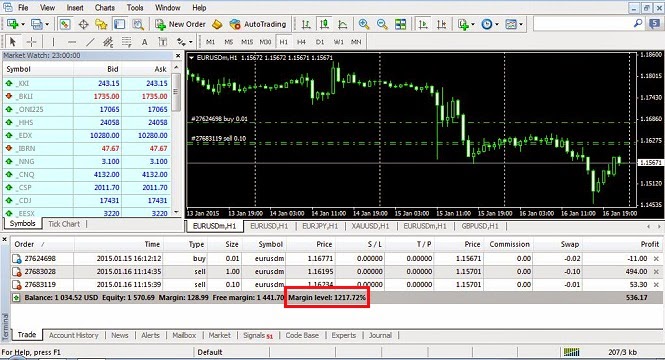Open the Templates dropdown arrow
Viewport: 665px width, 360px height.
pyautogui.click(x=521, y=25)
